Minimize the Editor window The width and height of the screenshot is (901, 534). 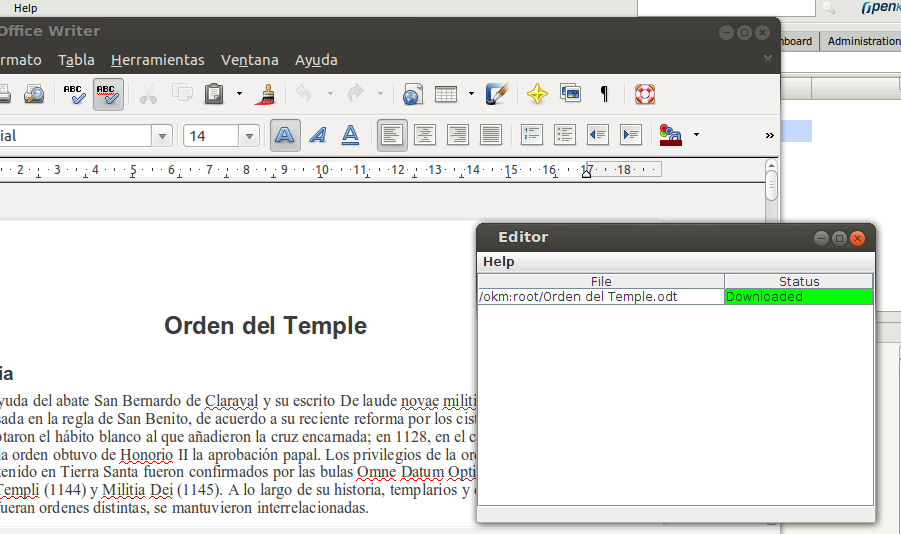(821, 238)
